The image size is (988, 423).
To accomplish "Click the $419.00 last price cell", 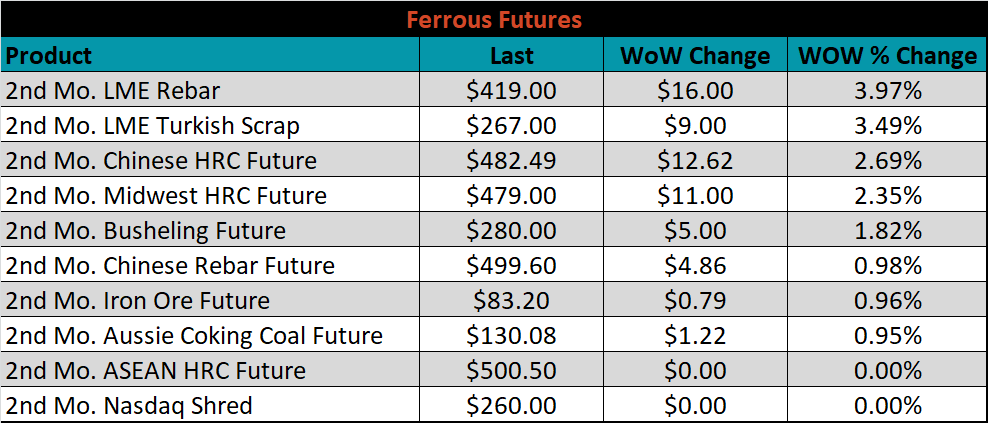I will pyautogui.click(x=512, y=90).
